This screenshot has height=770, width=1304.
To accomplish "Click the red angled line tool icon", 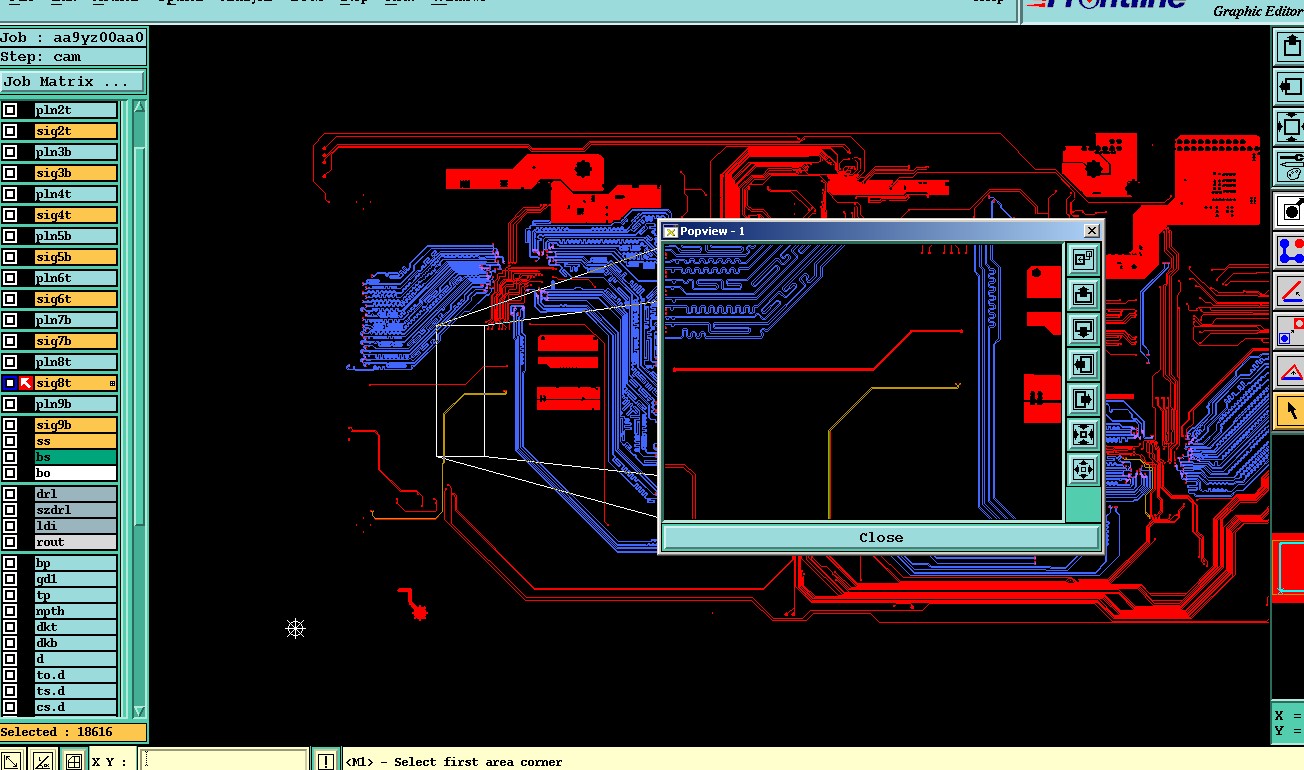I will click(x=1290, y=291).
